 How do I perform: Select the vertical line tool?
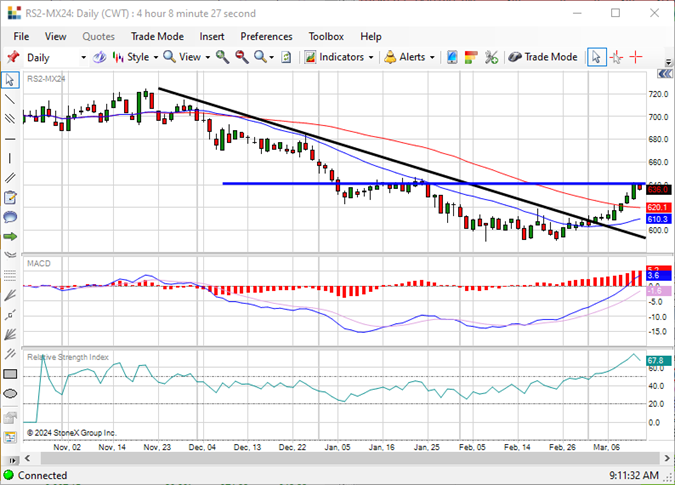(x=10, y=158)
